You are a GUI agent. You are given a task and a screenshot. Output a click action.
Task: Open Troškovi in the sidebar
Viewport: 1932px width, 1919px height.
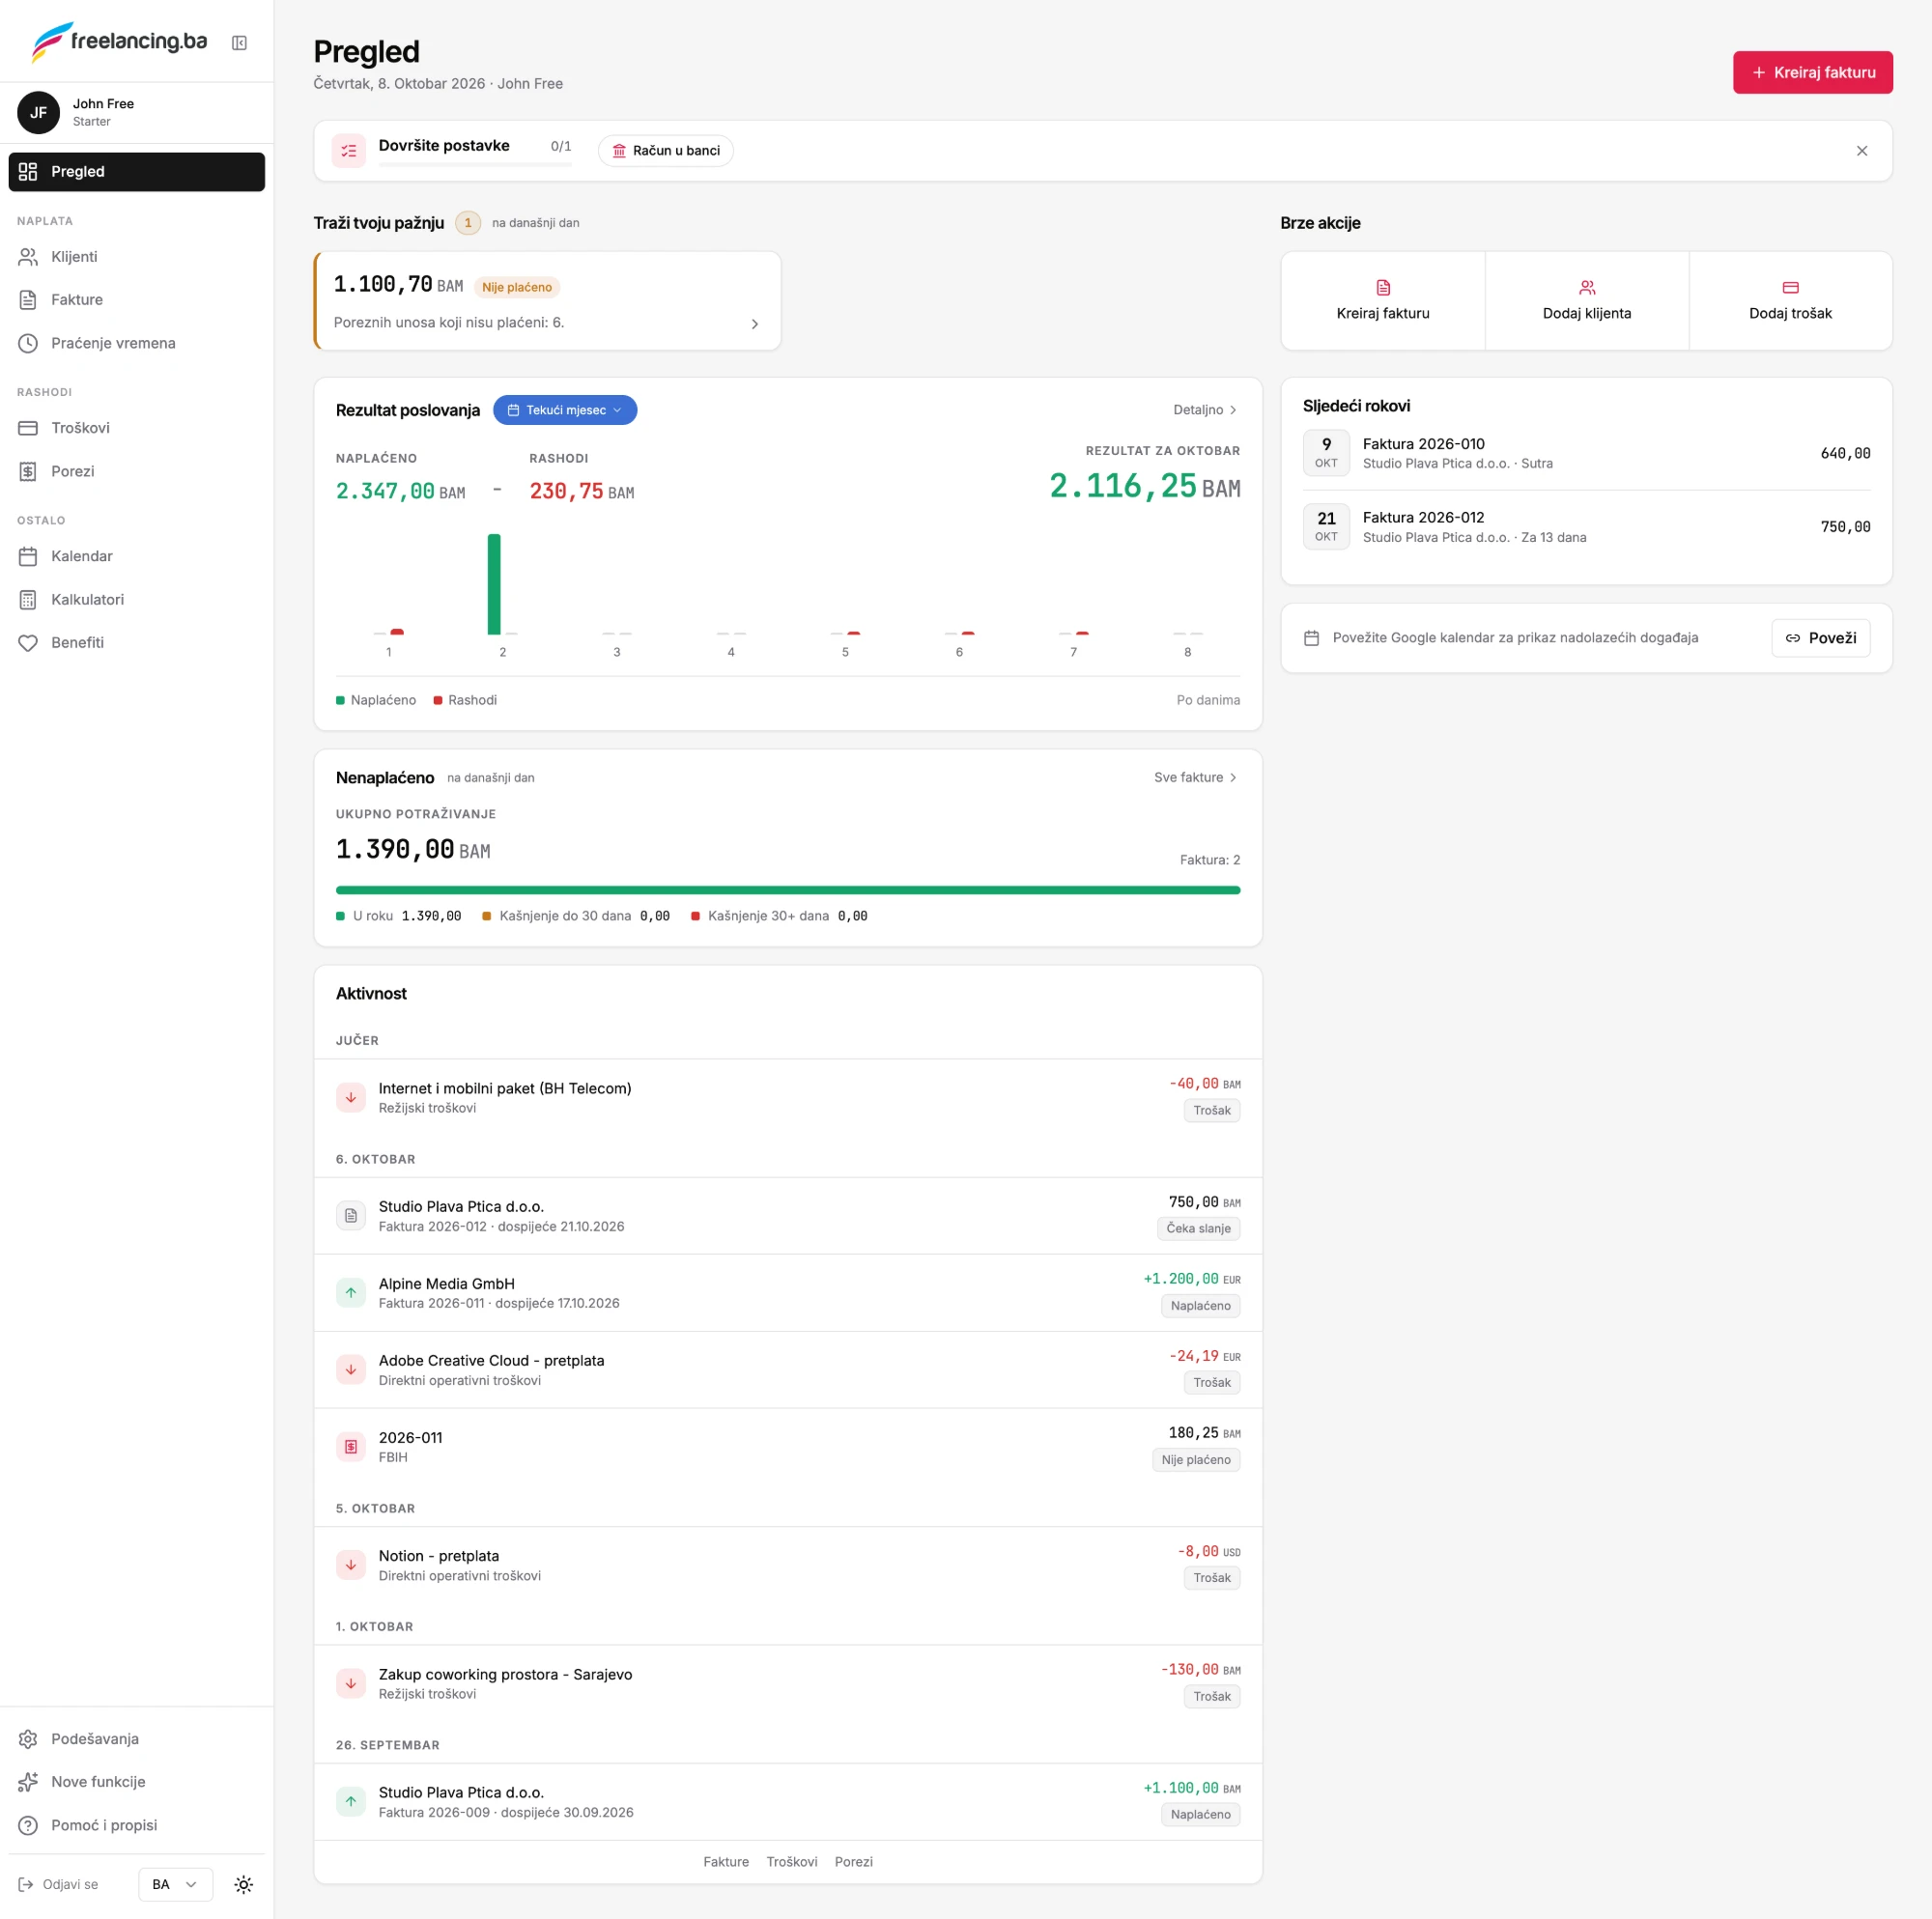click(x=137, y=428)
